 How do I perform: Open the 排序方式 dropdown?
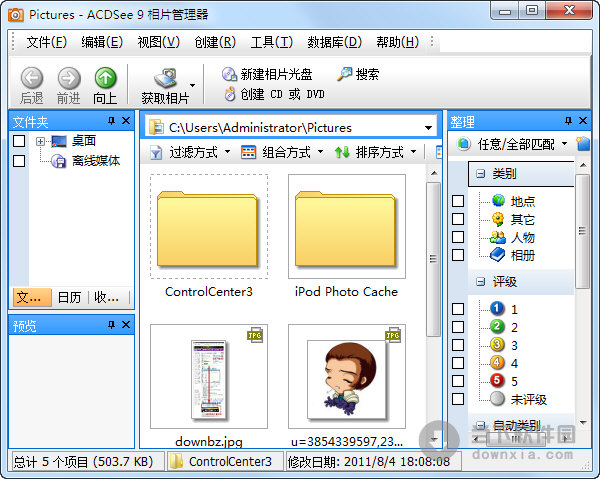[413, 152]
